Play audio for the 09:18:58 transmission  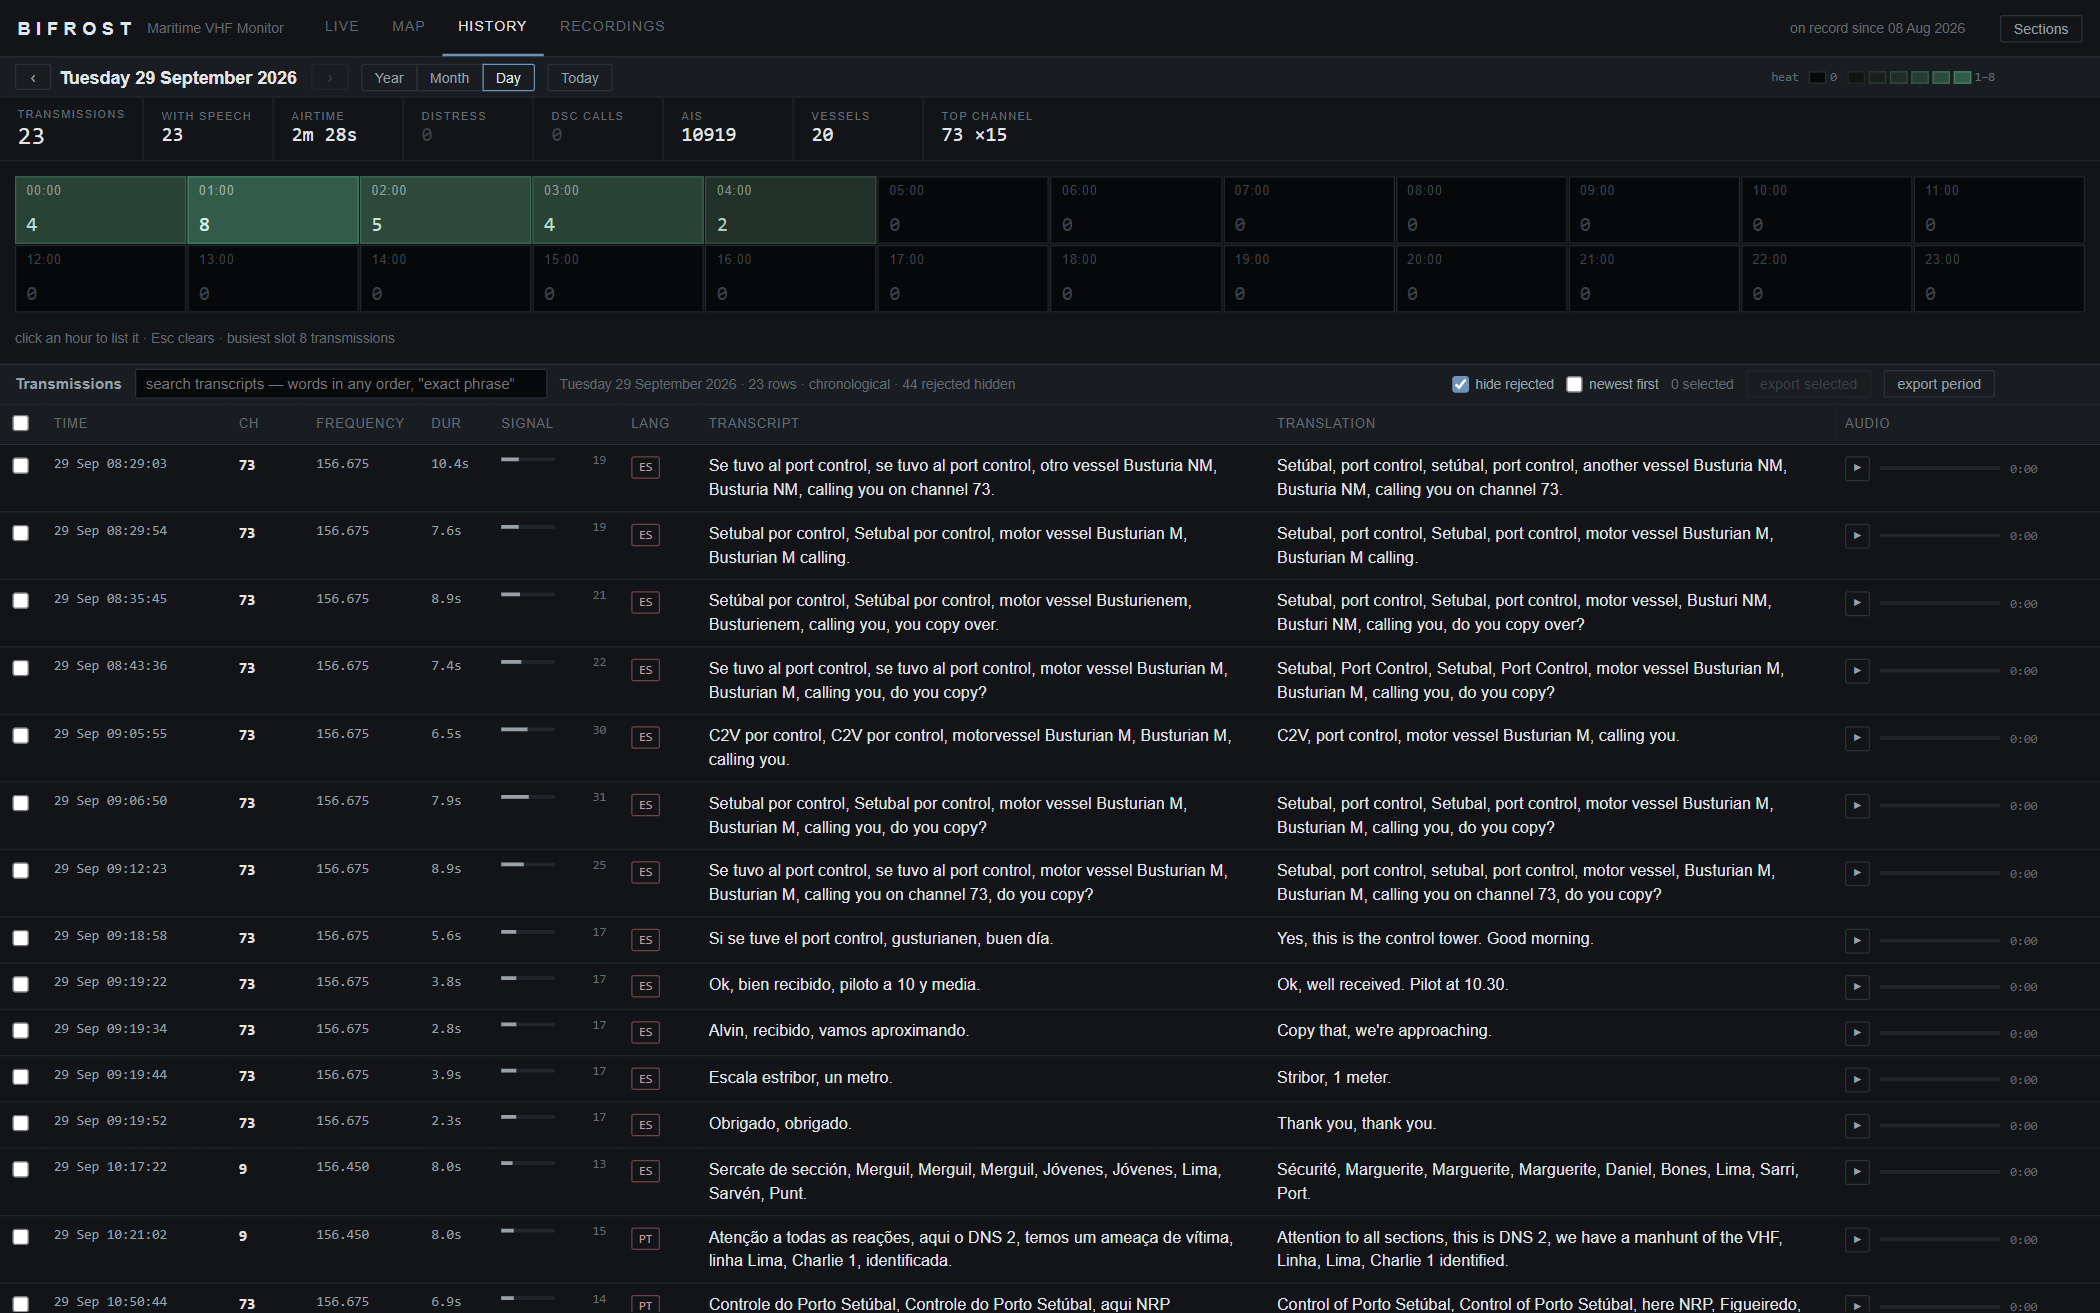click(x=1857, y=941)
